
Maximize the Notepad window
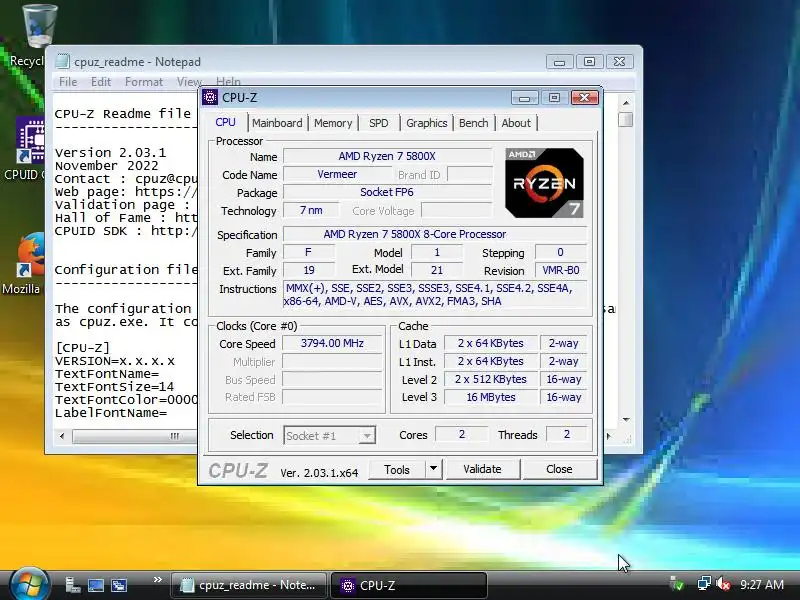tap(589, 62)
